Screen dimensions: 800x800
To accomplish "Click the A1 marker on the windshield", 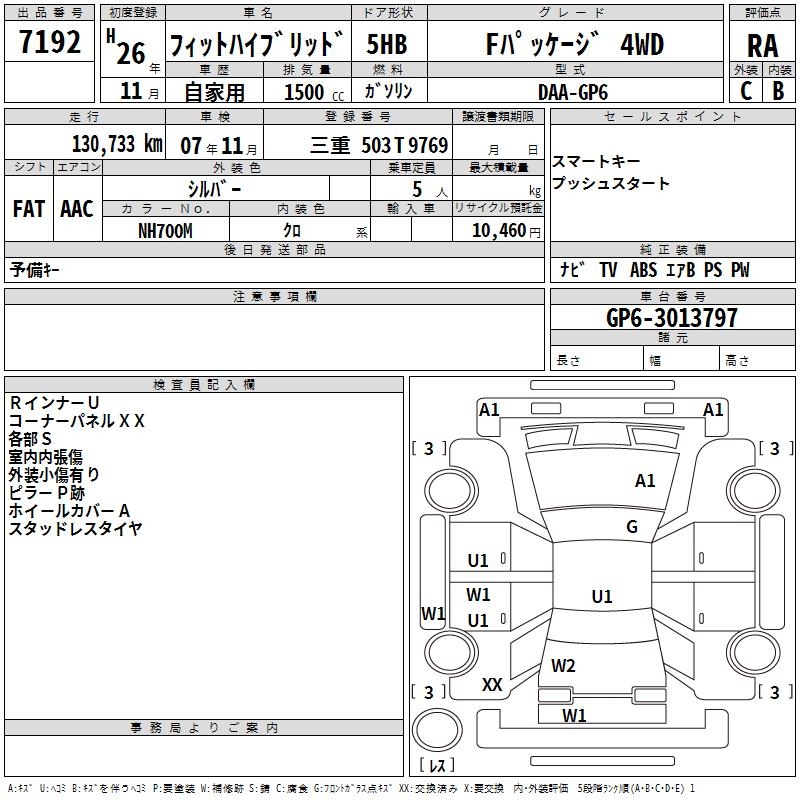I will pos(645,481).
